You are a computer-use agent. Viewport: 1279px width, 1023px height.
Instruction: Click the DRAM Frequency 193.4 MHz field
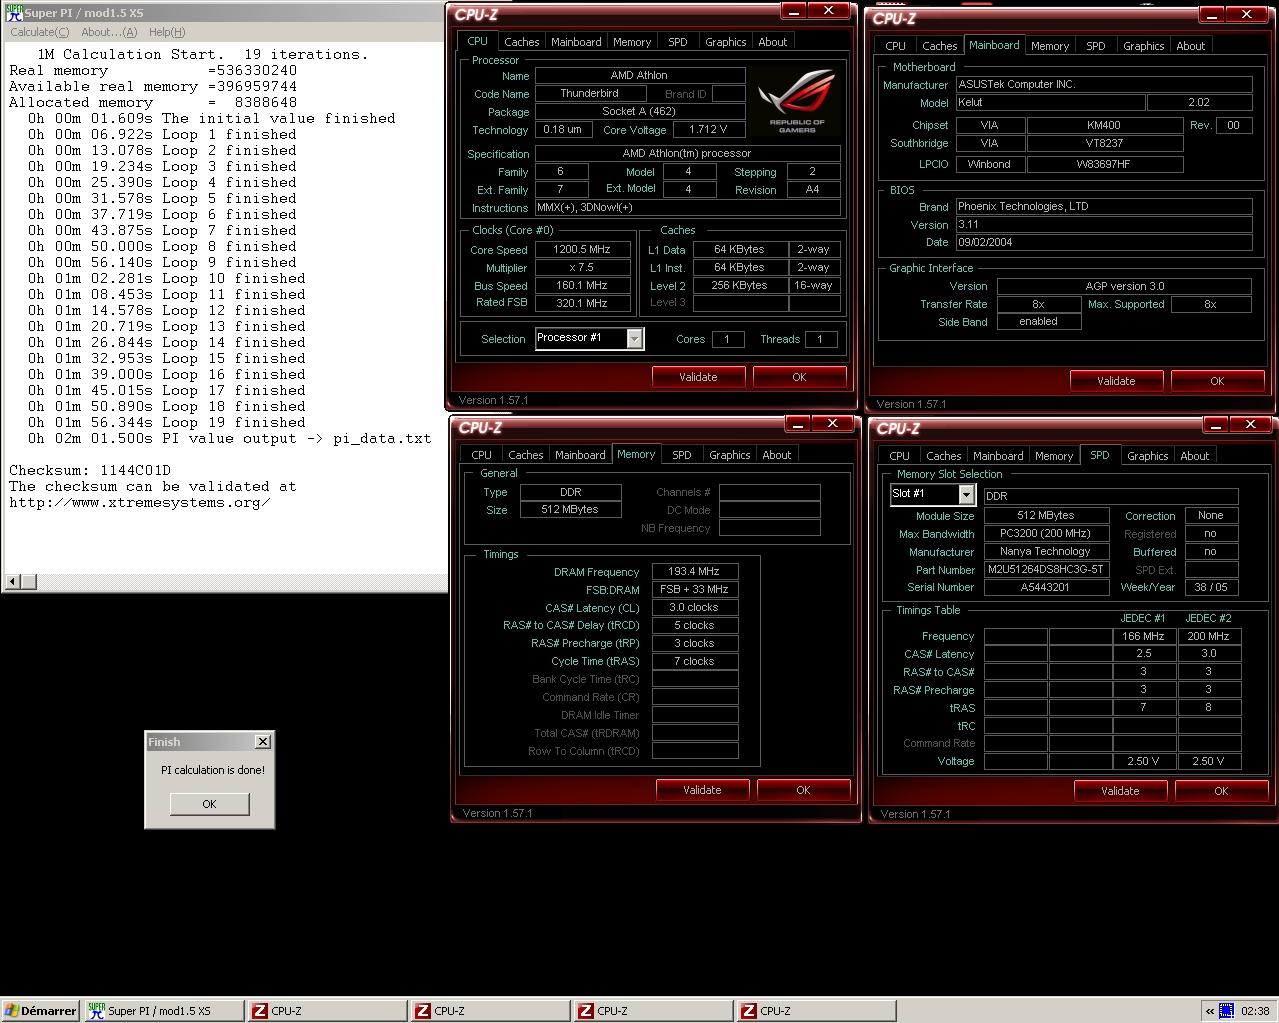(695, 572)
